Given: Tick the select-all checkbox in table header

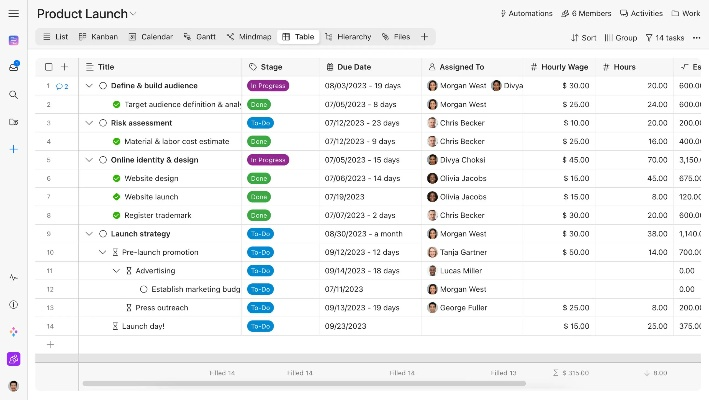Looking at the screenshot, I should pos(49,67).
